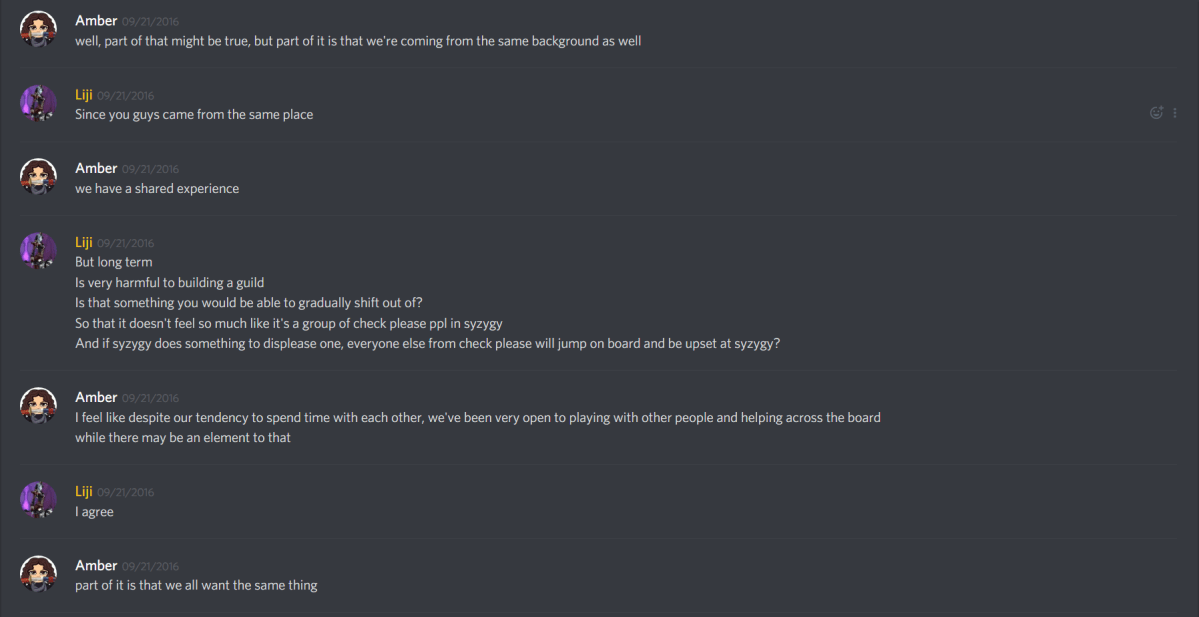This screenshot has width=1199, height=617.
Task: Click Liji's avatar beside 'But long term' message
Action: [38, 251]
